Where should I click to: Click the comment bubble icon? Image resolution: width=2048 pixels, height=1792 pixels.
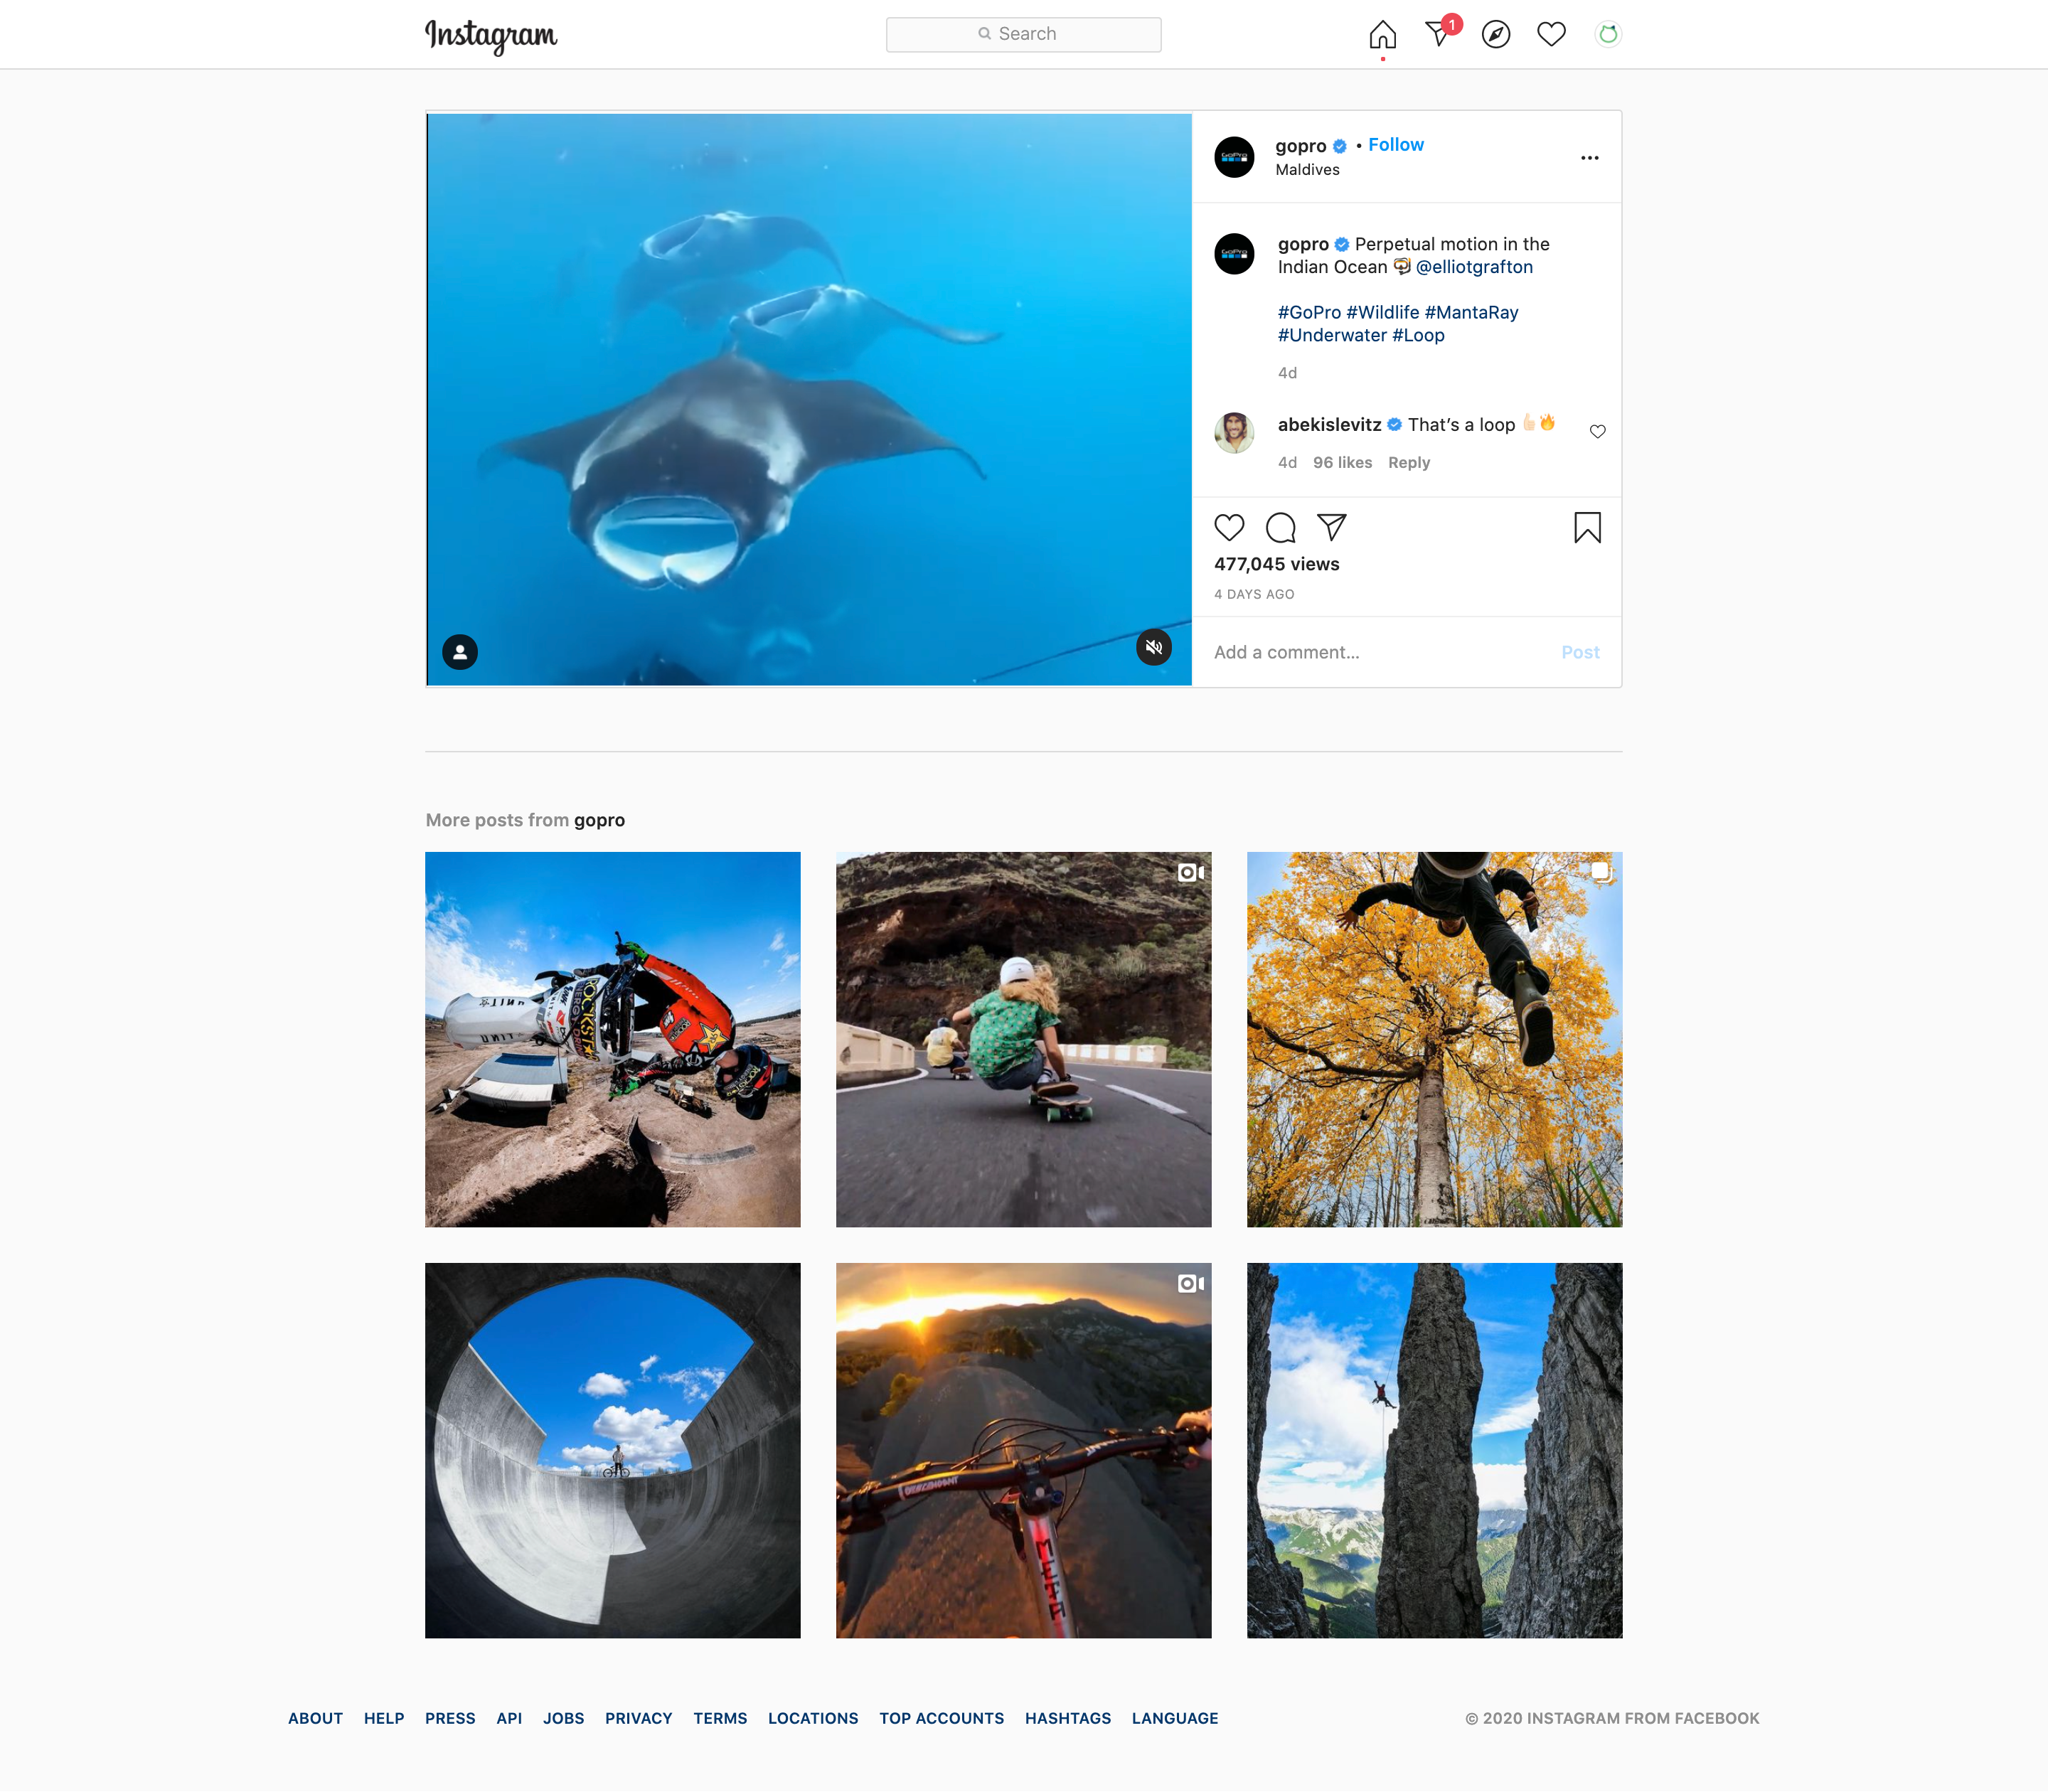click(x=1280, y=527)
